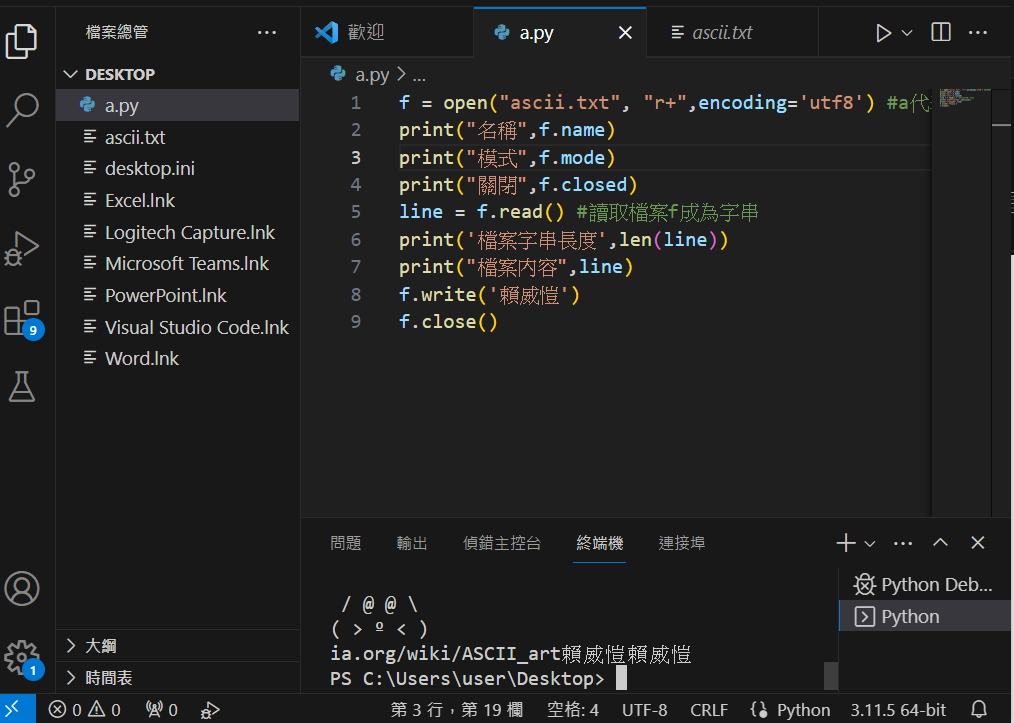
Task: Select interpreter 3.11.5 64-bit in status bar
Action: pyautogui.click(x=898, y=710)
